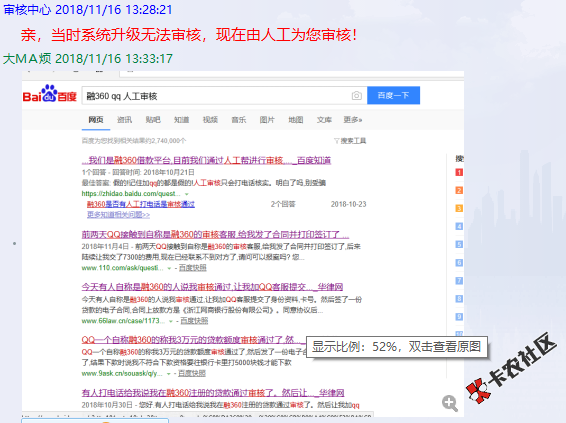This screenshot has height=423, width=566.
Task: Switch to the 音乐 tab
Action: click(239, 120)
